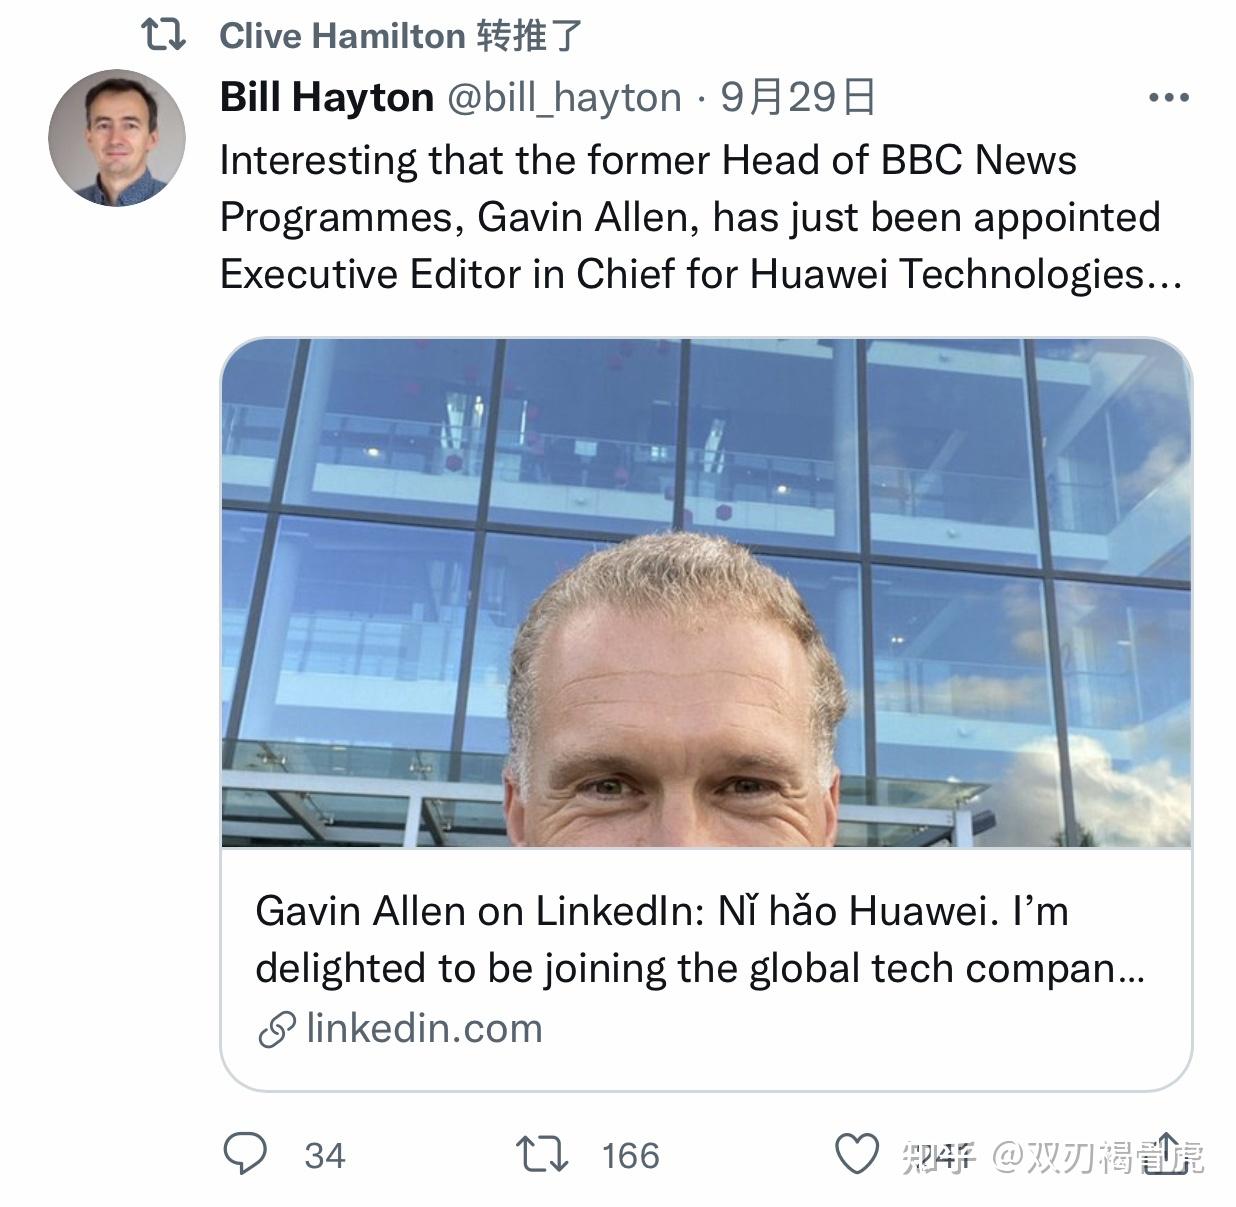Click the retweet arrows icon below the tweet
The height and width of the screenshot is (1207, 1236).
click(542, 1154)
